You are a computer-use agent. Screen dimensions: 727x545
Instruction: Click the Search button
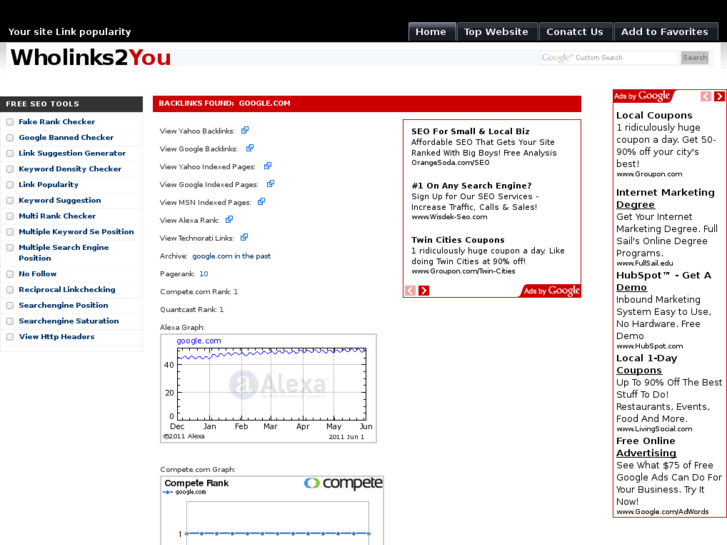pyautogui.click(x=695, y=58)
